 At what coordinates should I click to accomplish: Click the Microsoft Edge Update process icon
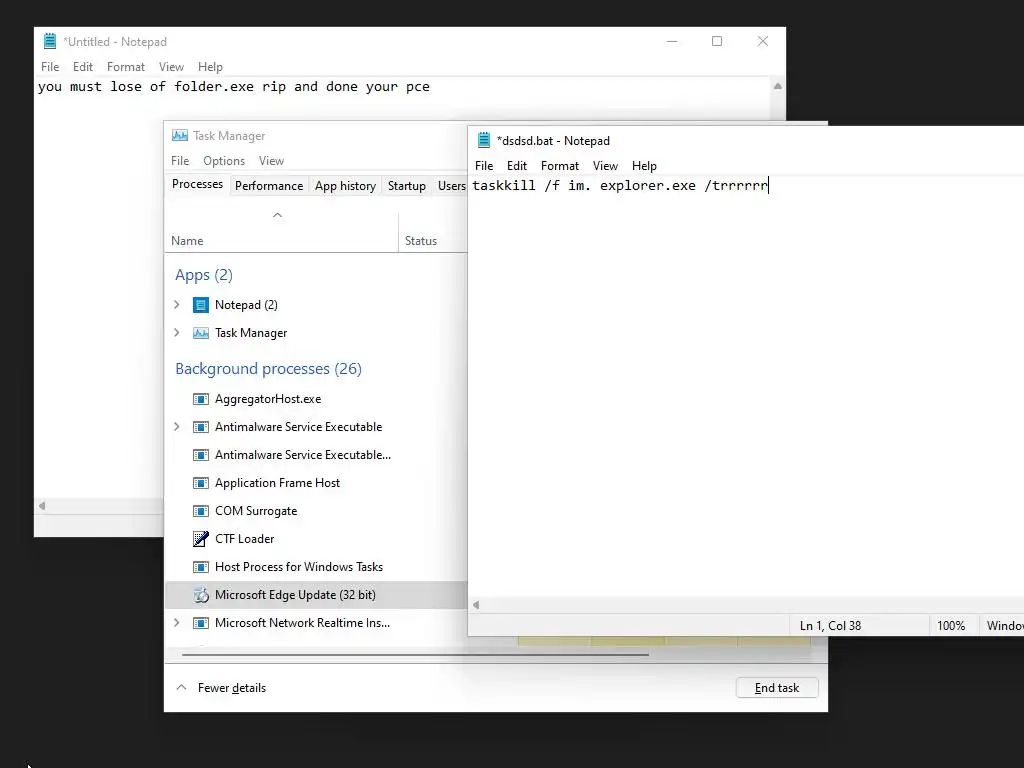click(x=200, y=595)
